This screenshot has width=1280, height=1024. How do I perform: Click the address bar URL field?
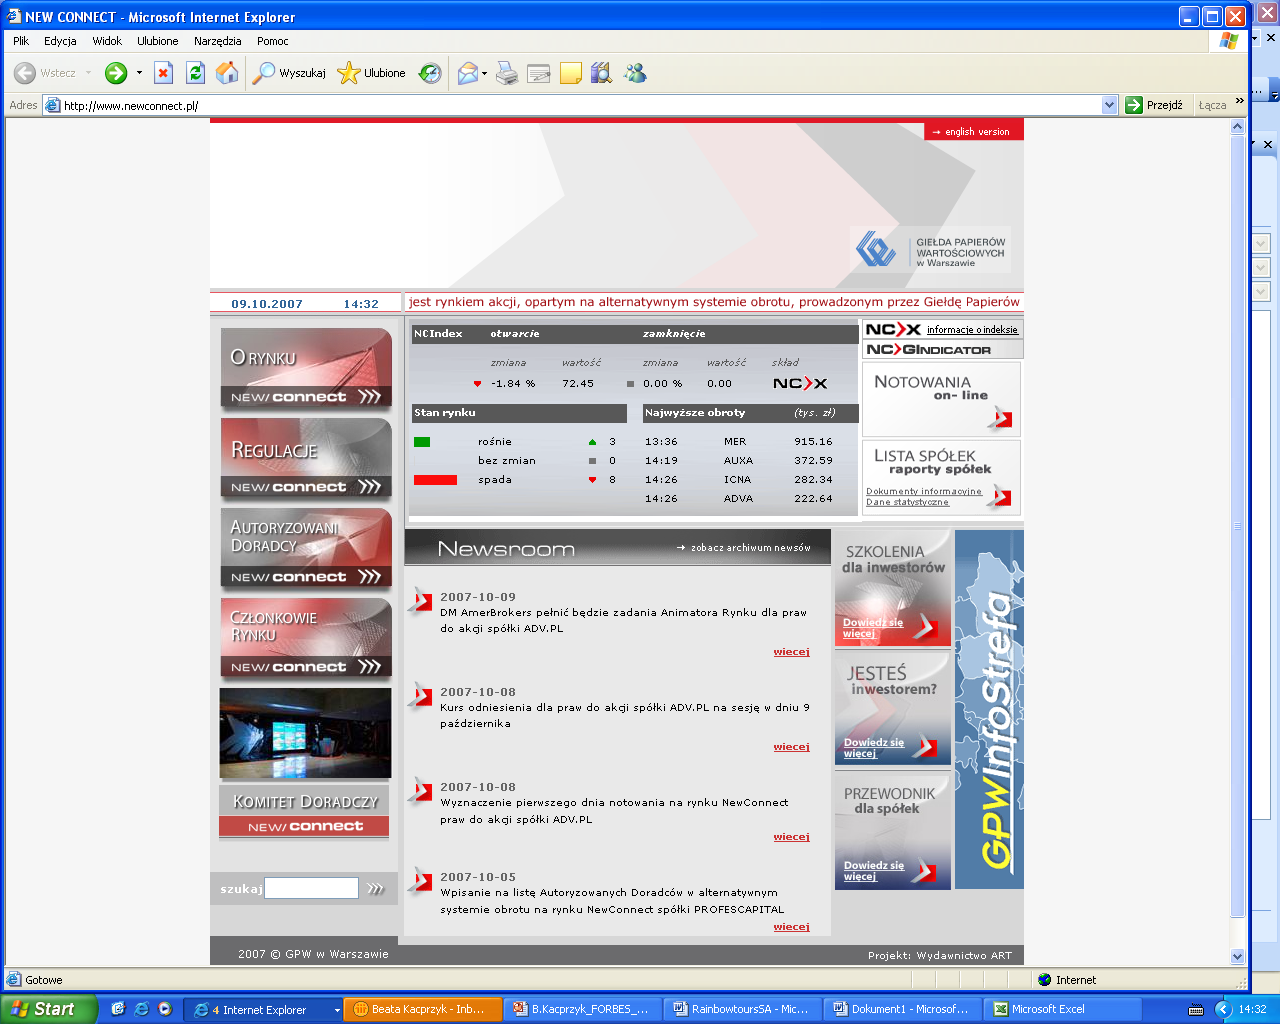tap(580, 105)
